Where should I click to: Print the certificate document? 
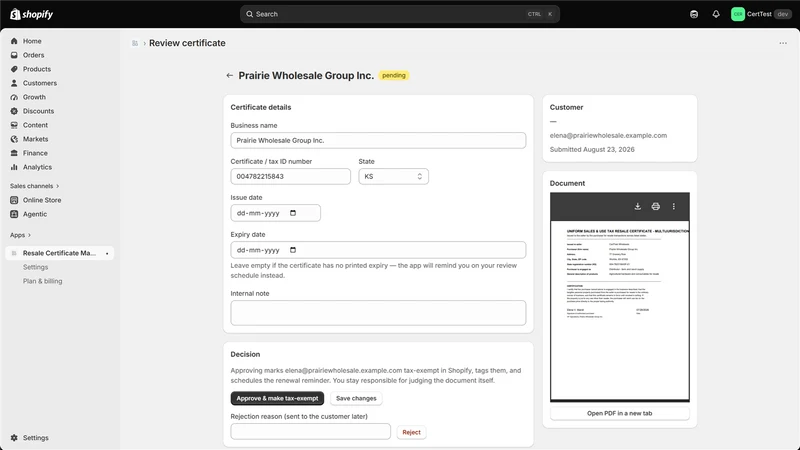tap(656, 207)
